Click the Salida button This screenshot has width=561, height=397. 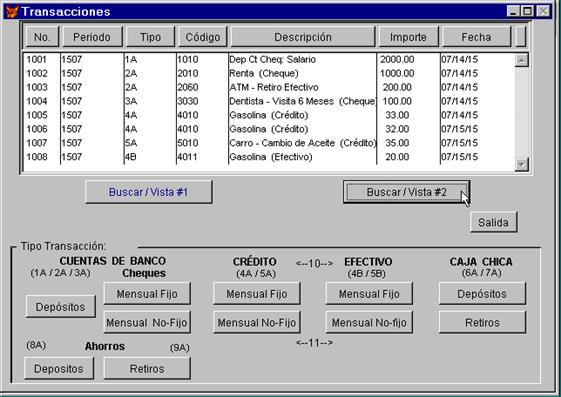point(493,222)
